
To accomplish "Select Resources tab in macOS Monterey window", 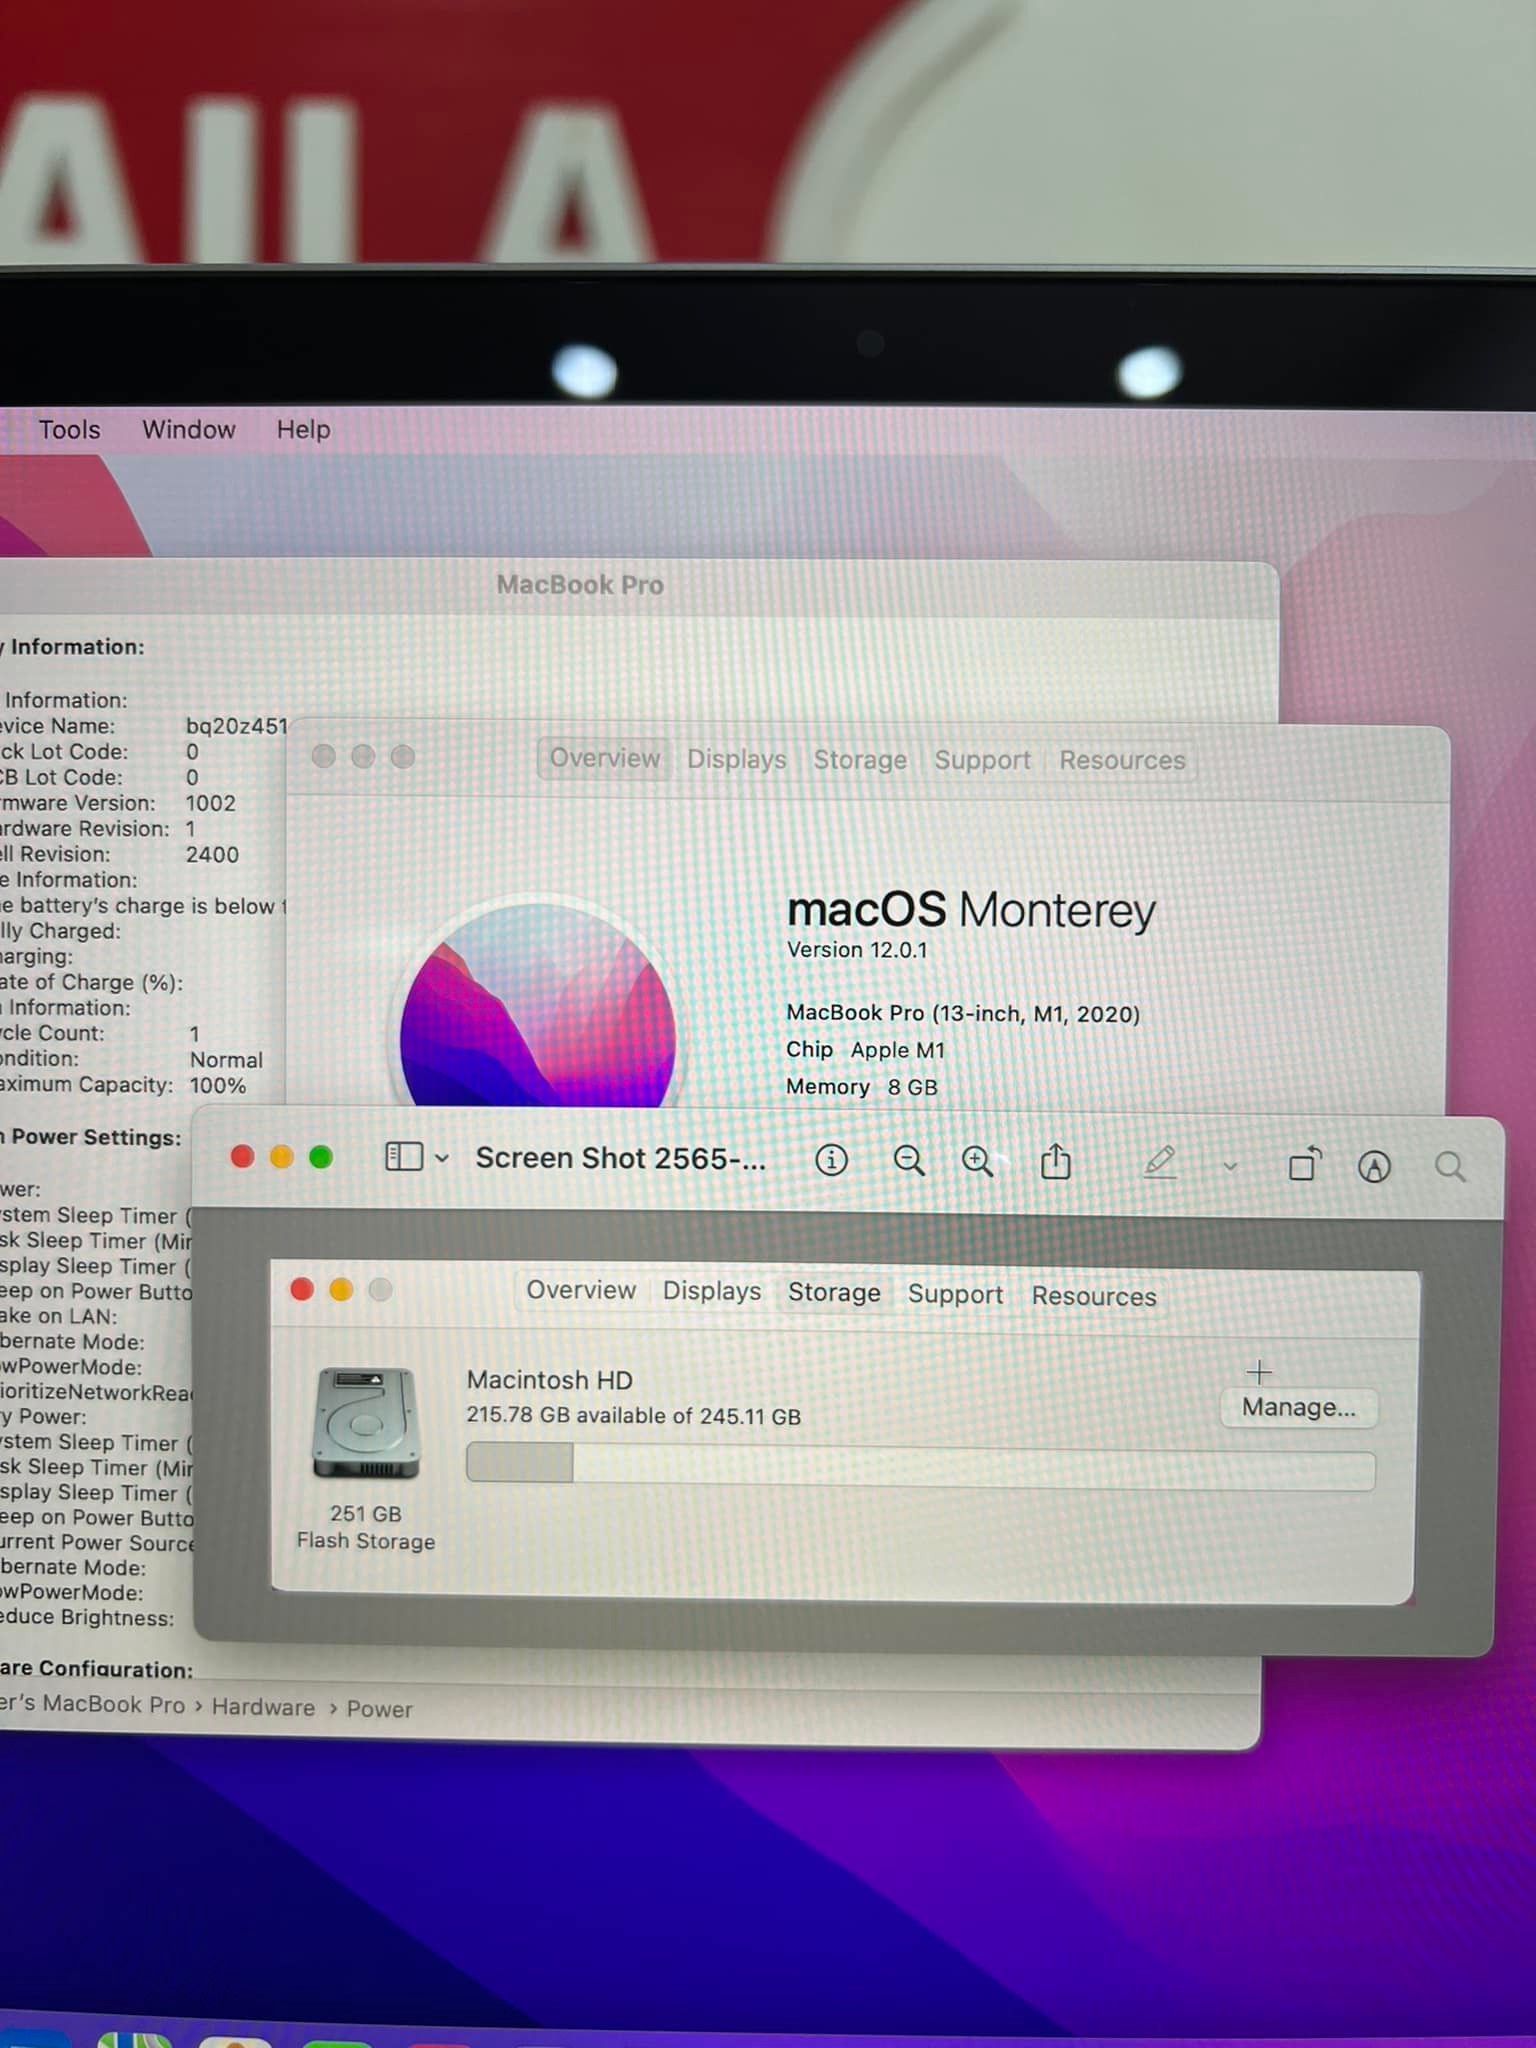I will pos(1121,761).
